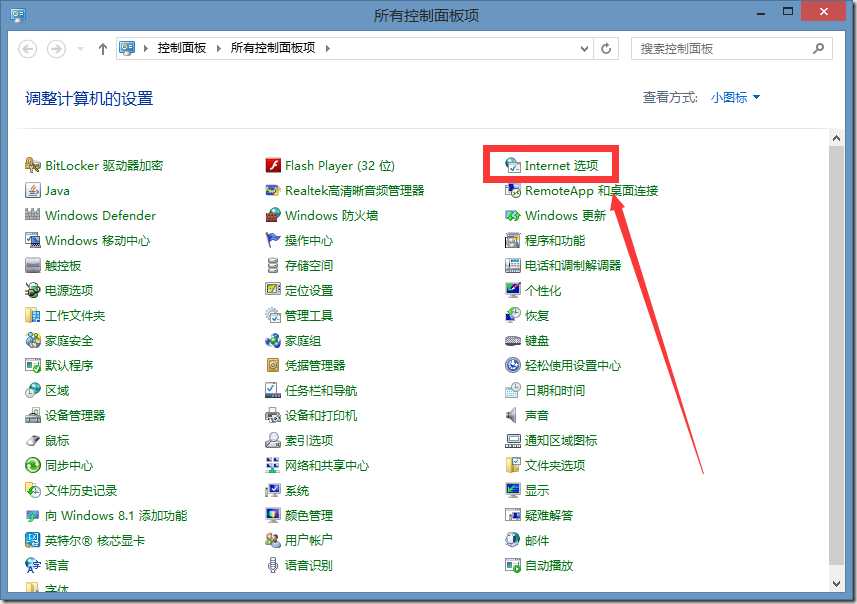Viewport: 857px width, 604px height.
Task: Click the scrollbar down arrow
Action: (x=836, y=584)
